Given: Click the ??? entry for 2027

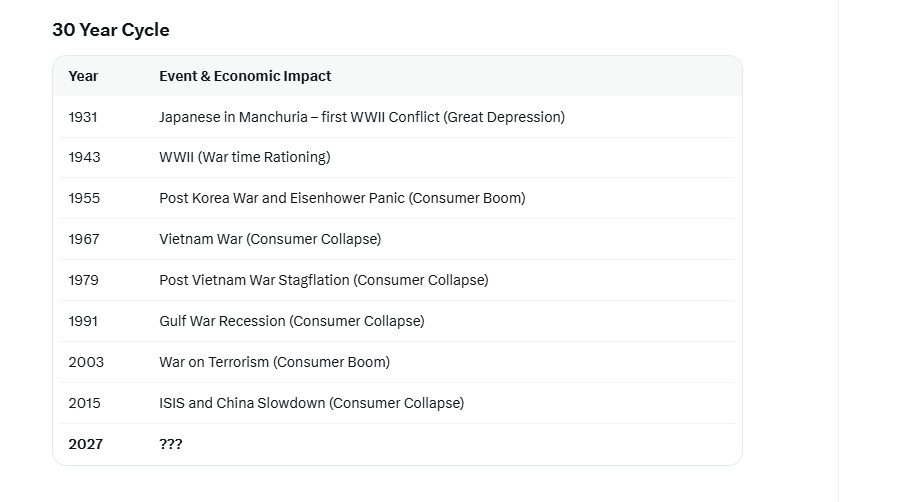Looking at the screenshot, I should click(170, 444).
